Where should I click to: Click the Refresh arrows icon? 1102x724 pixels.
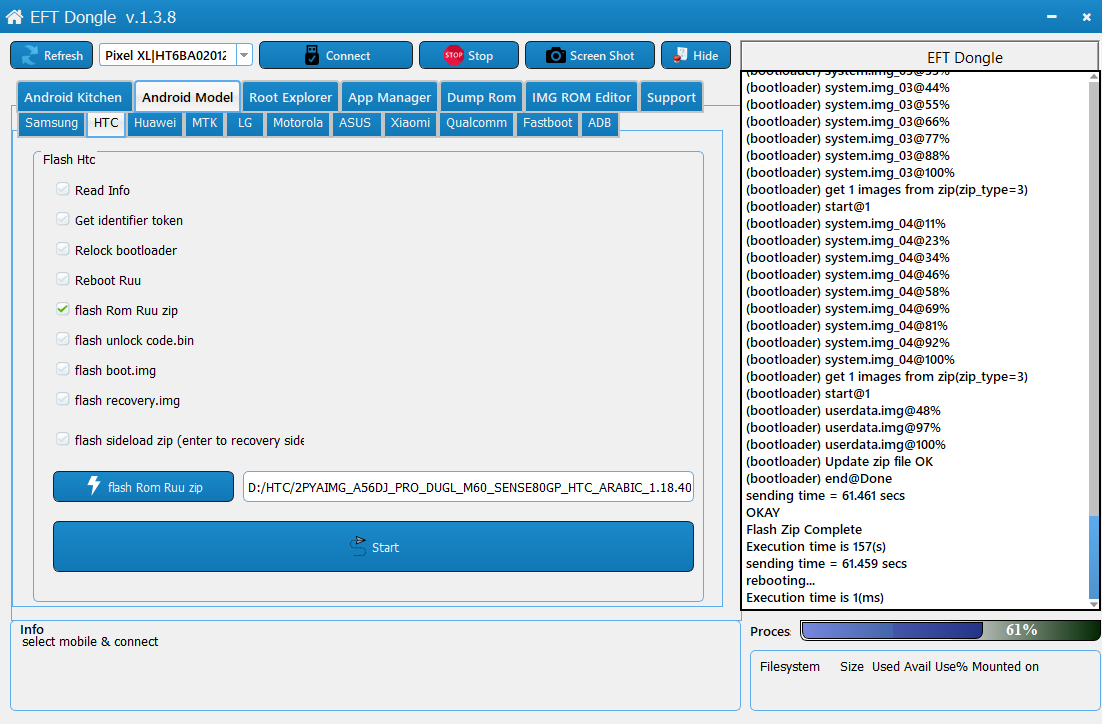coord(30,56)
